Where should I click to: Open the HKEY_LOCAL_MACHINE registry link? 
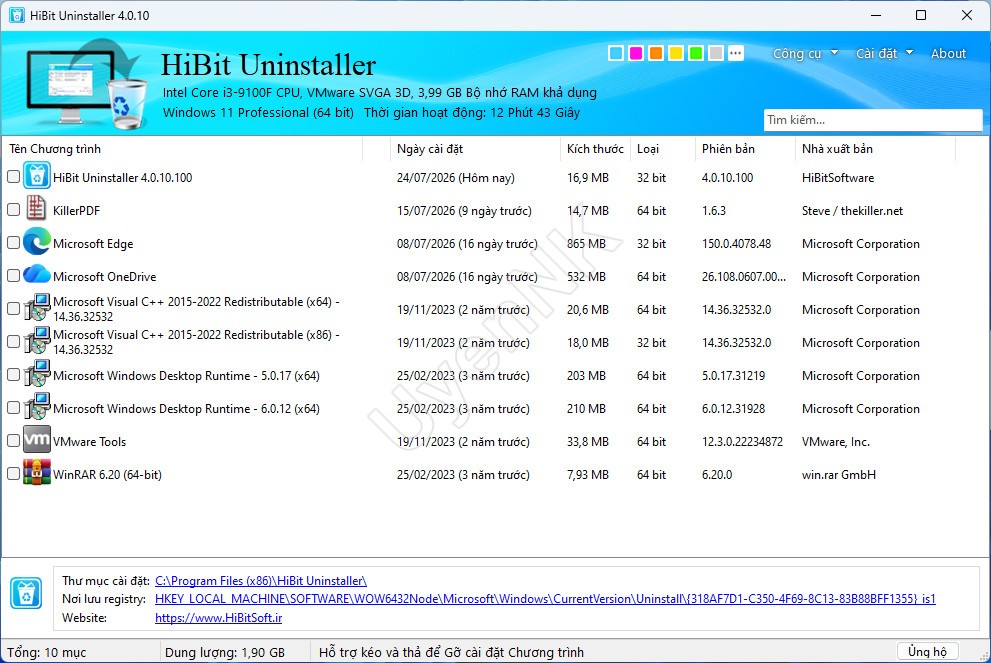545,598
